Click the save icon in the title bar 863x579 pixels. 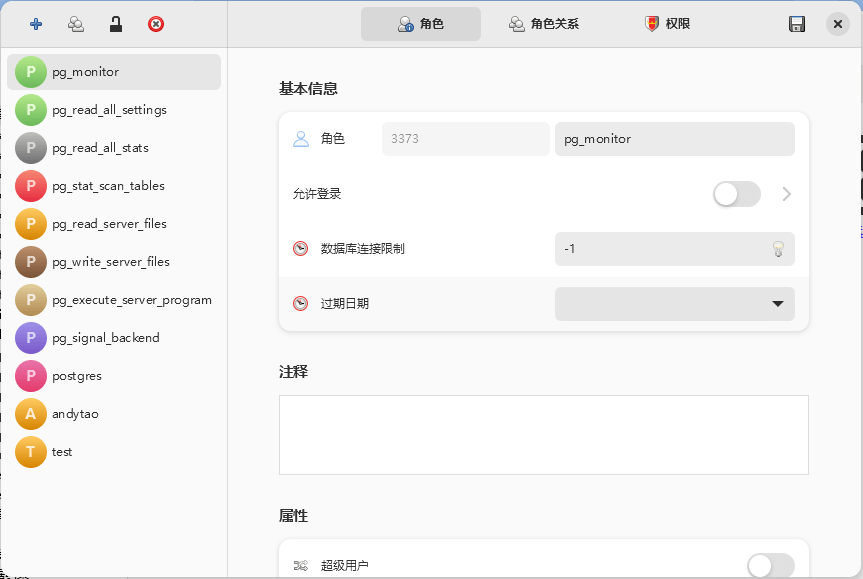pyautogui.click(x=797, y=23)
